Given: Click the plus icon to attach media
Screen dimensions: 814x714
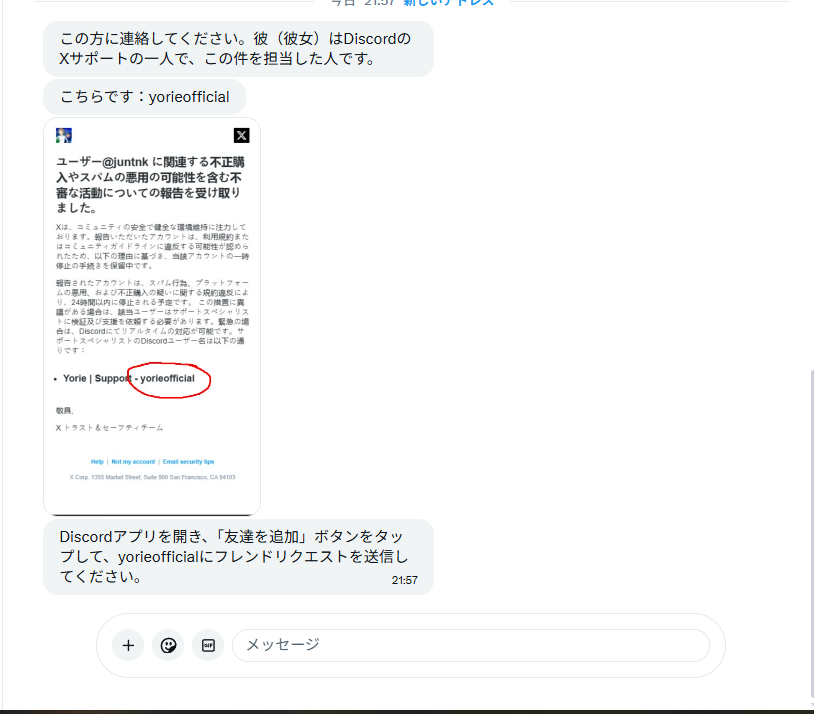Looking at the screenshot, I should [x=128, y=645].
